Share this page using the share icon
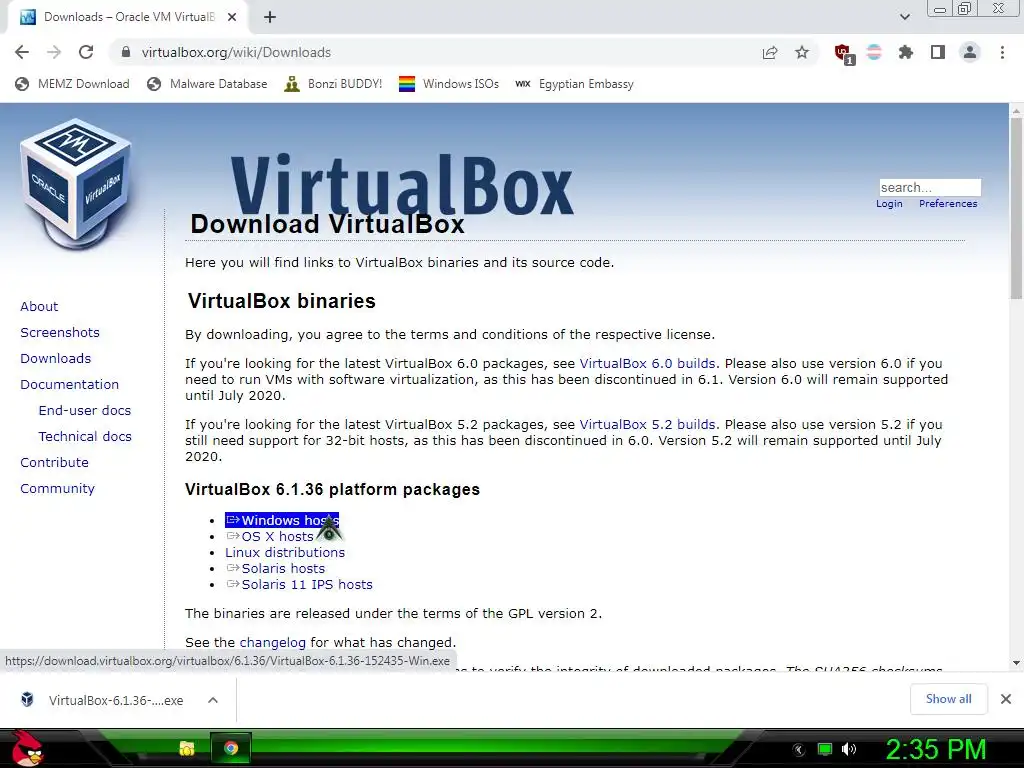Screen dimensions: 1024x768 770,52
